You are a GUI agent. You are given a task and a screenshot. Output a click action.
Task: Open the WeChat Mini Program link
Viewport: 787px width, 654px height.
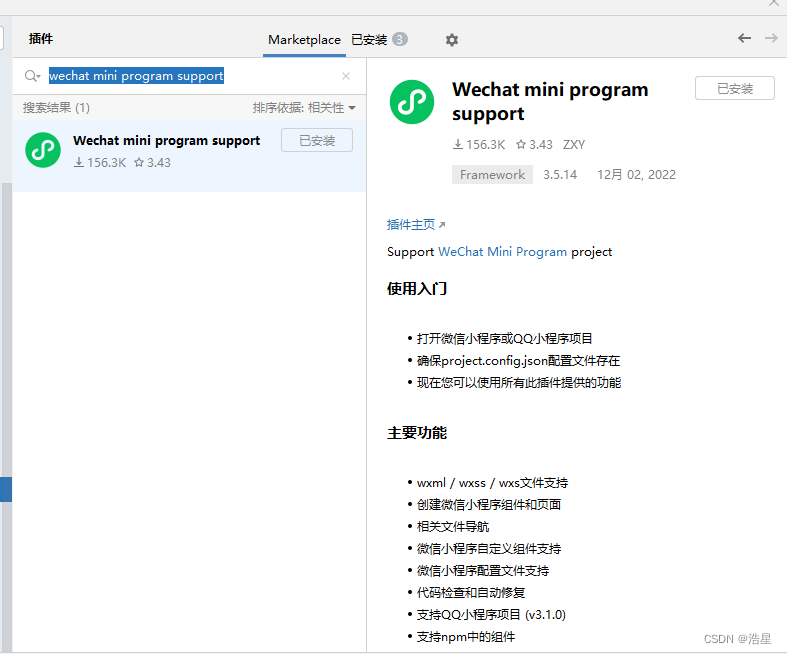click(x=502, y=251)
